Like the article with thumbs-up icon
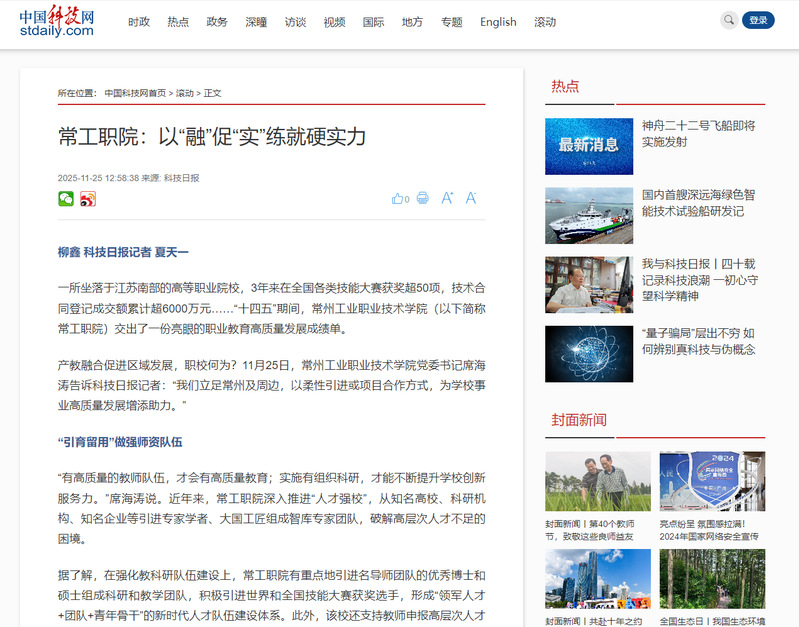Screen dimensions: 799x627 [398, 199]
